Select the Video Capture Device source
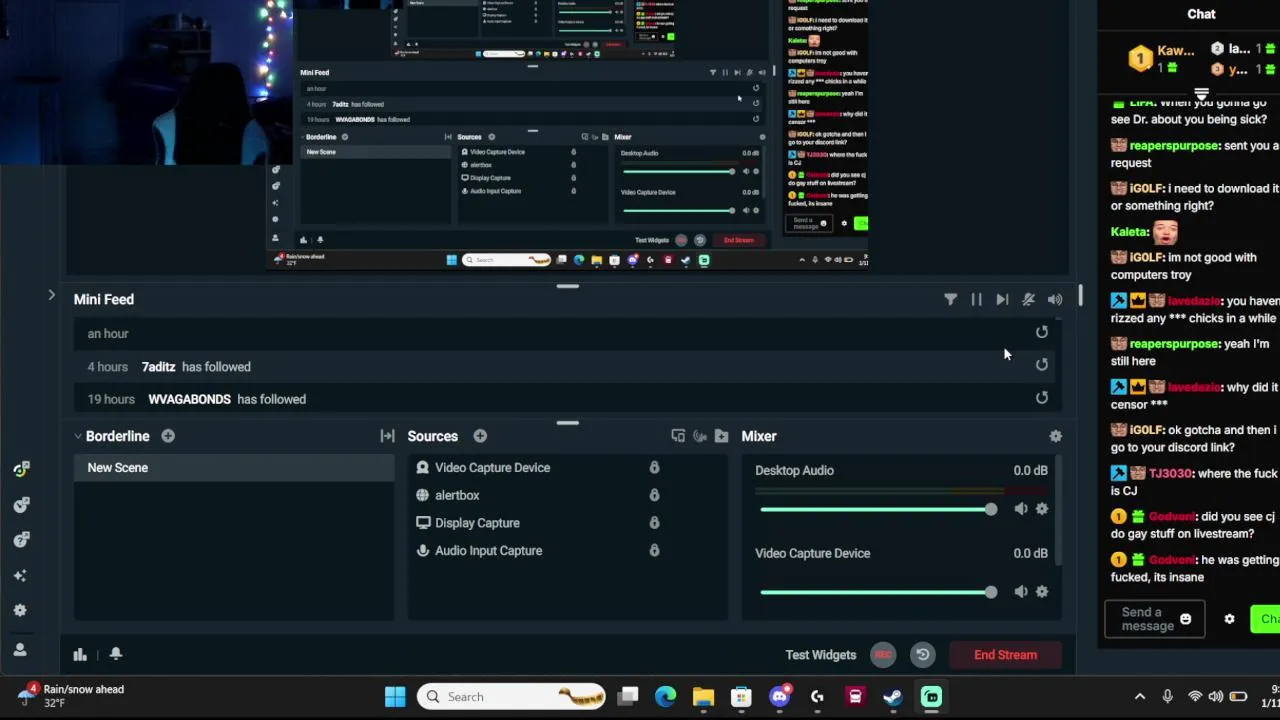The height and width of the screenshot is (720, 1280). click(492, 468)
